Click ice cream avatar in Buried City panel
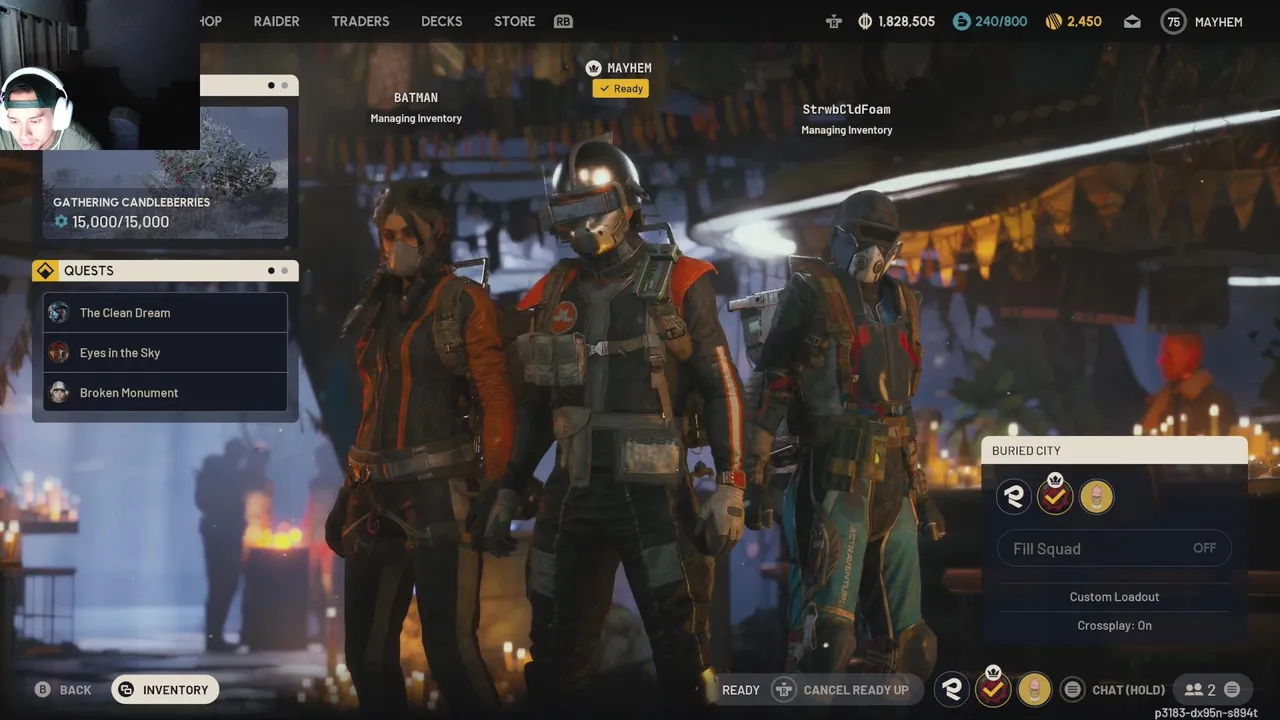This screenshot has width=1280, height=720. (x=1096, y=497)
